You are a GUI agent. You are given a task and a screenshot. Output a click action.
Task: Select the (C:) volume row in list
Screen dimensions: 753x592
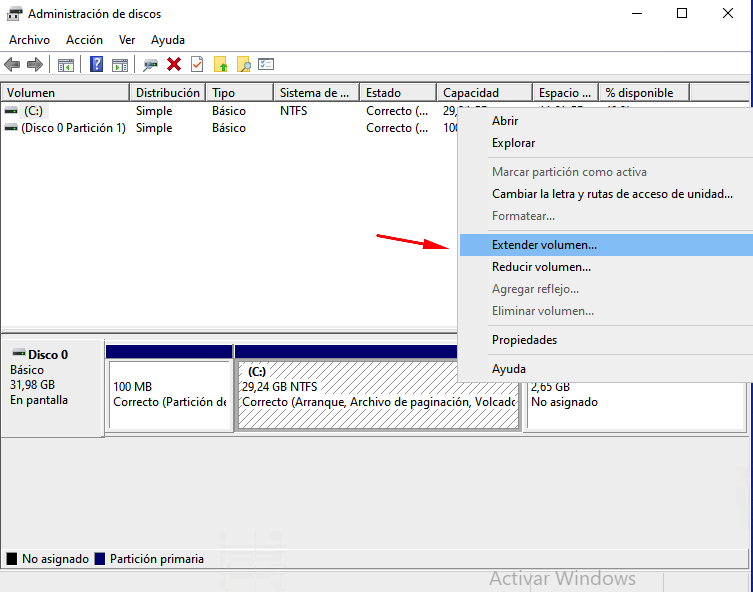229,111
